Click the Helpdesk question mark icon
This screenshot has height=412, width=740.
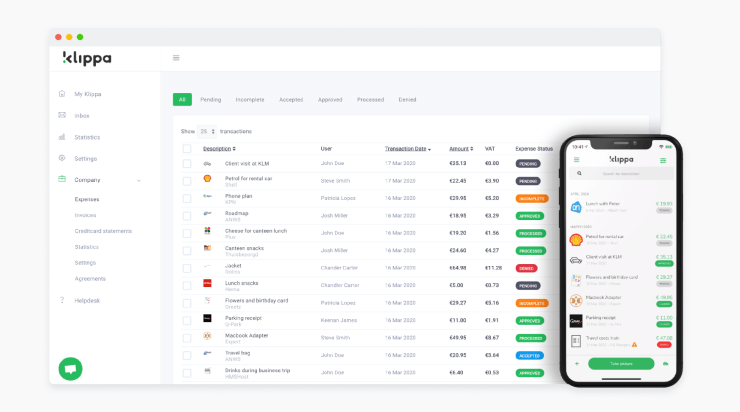coord(62,300)
